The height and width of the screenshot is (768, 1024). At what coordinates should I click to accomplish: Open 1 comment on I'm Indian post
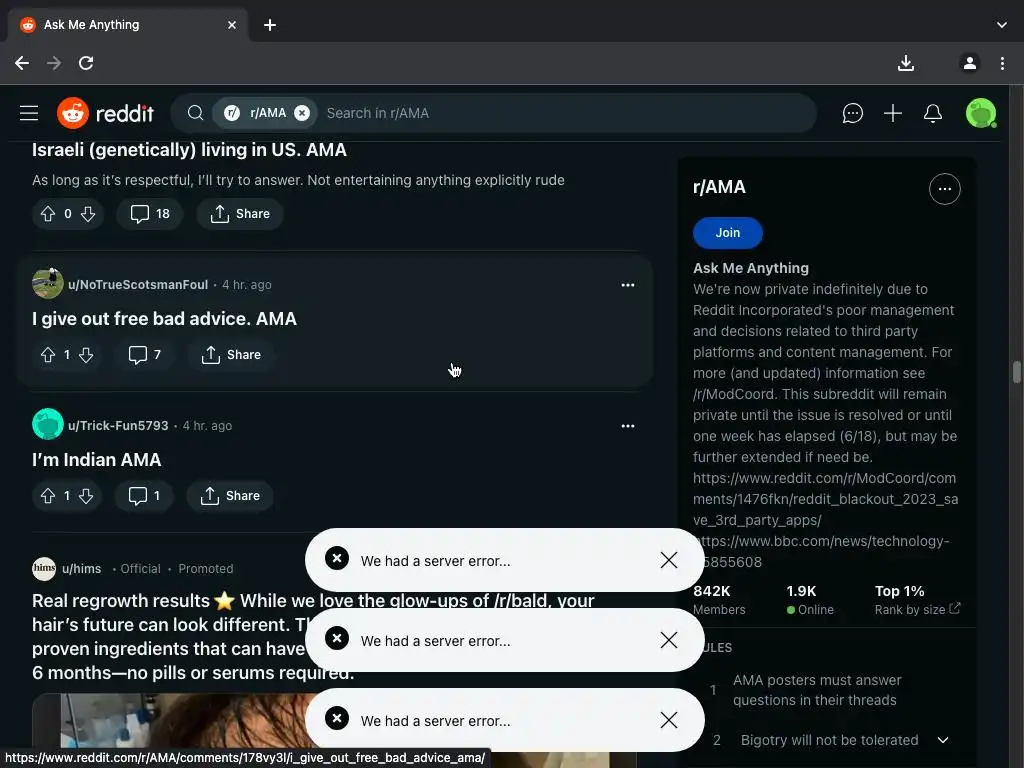click(x=144, y=496)
